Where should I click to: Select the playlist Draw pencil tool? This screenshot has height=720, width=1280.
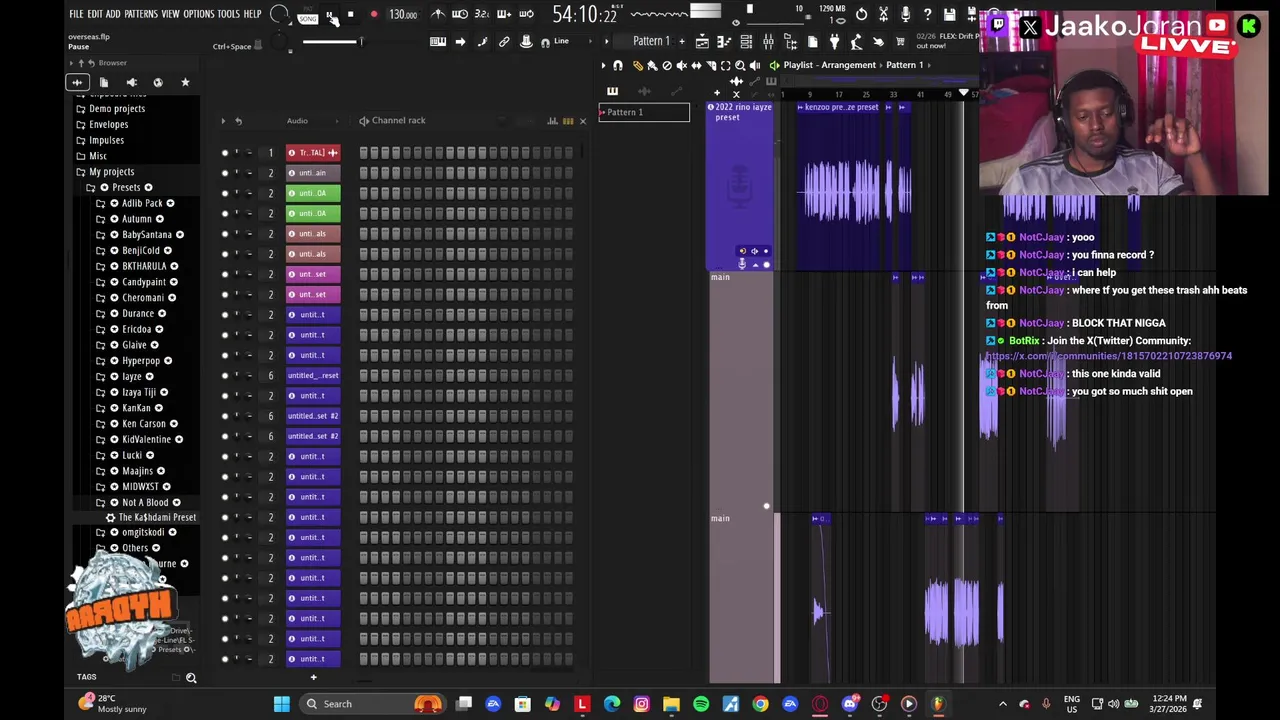pos(638,65)
